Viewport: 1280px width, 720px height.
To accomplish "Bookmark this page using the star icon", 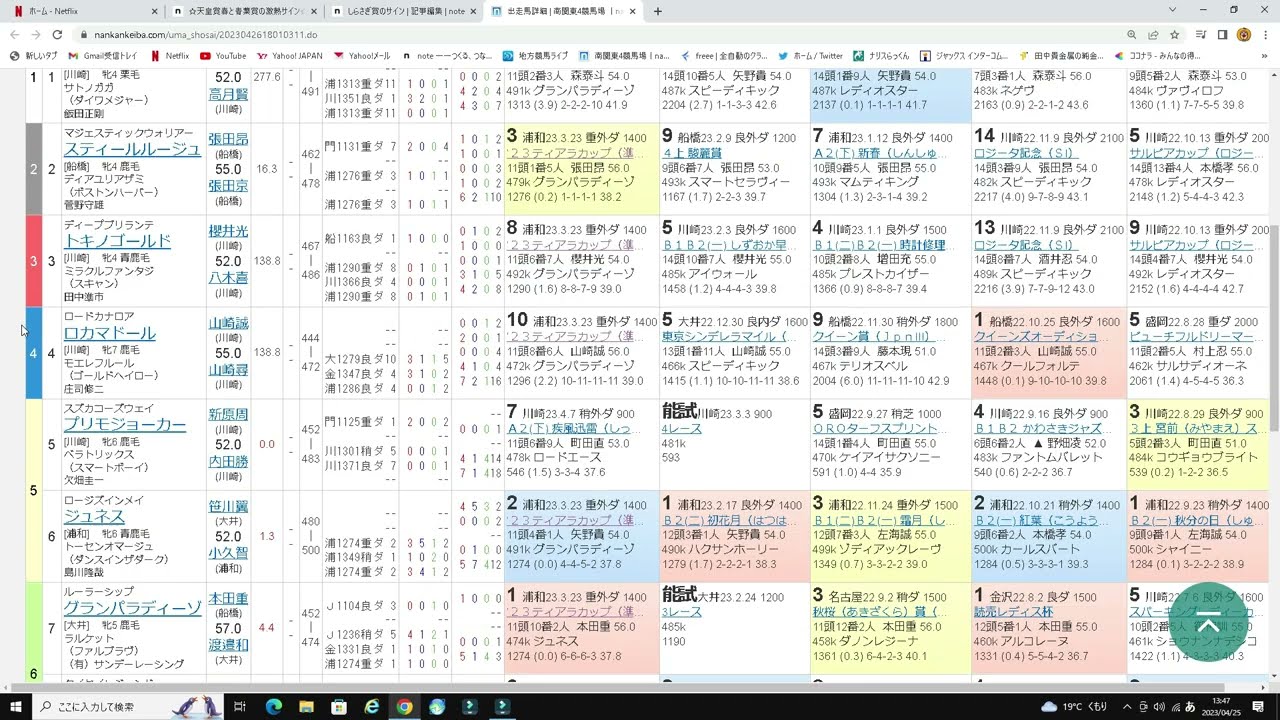I will [1174, 35].
